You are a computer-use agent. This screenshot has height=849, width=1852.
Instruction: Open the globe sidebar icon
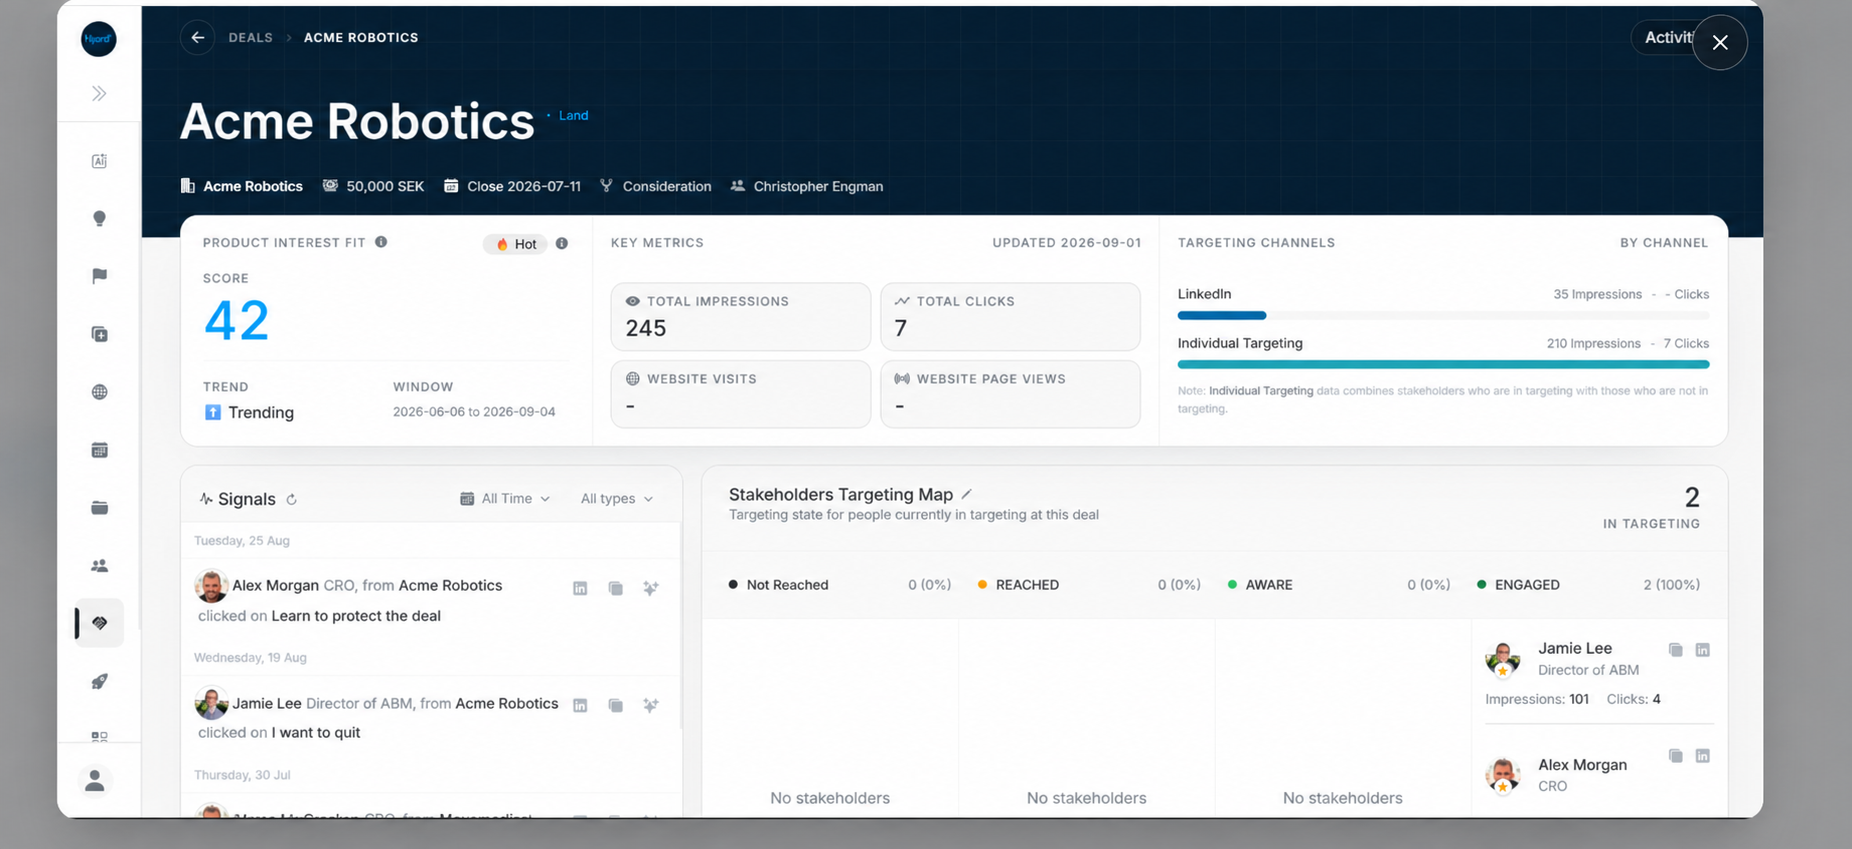point(99,392)
